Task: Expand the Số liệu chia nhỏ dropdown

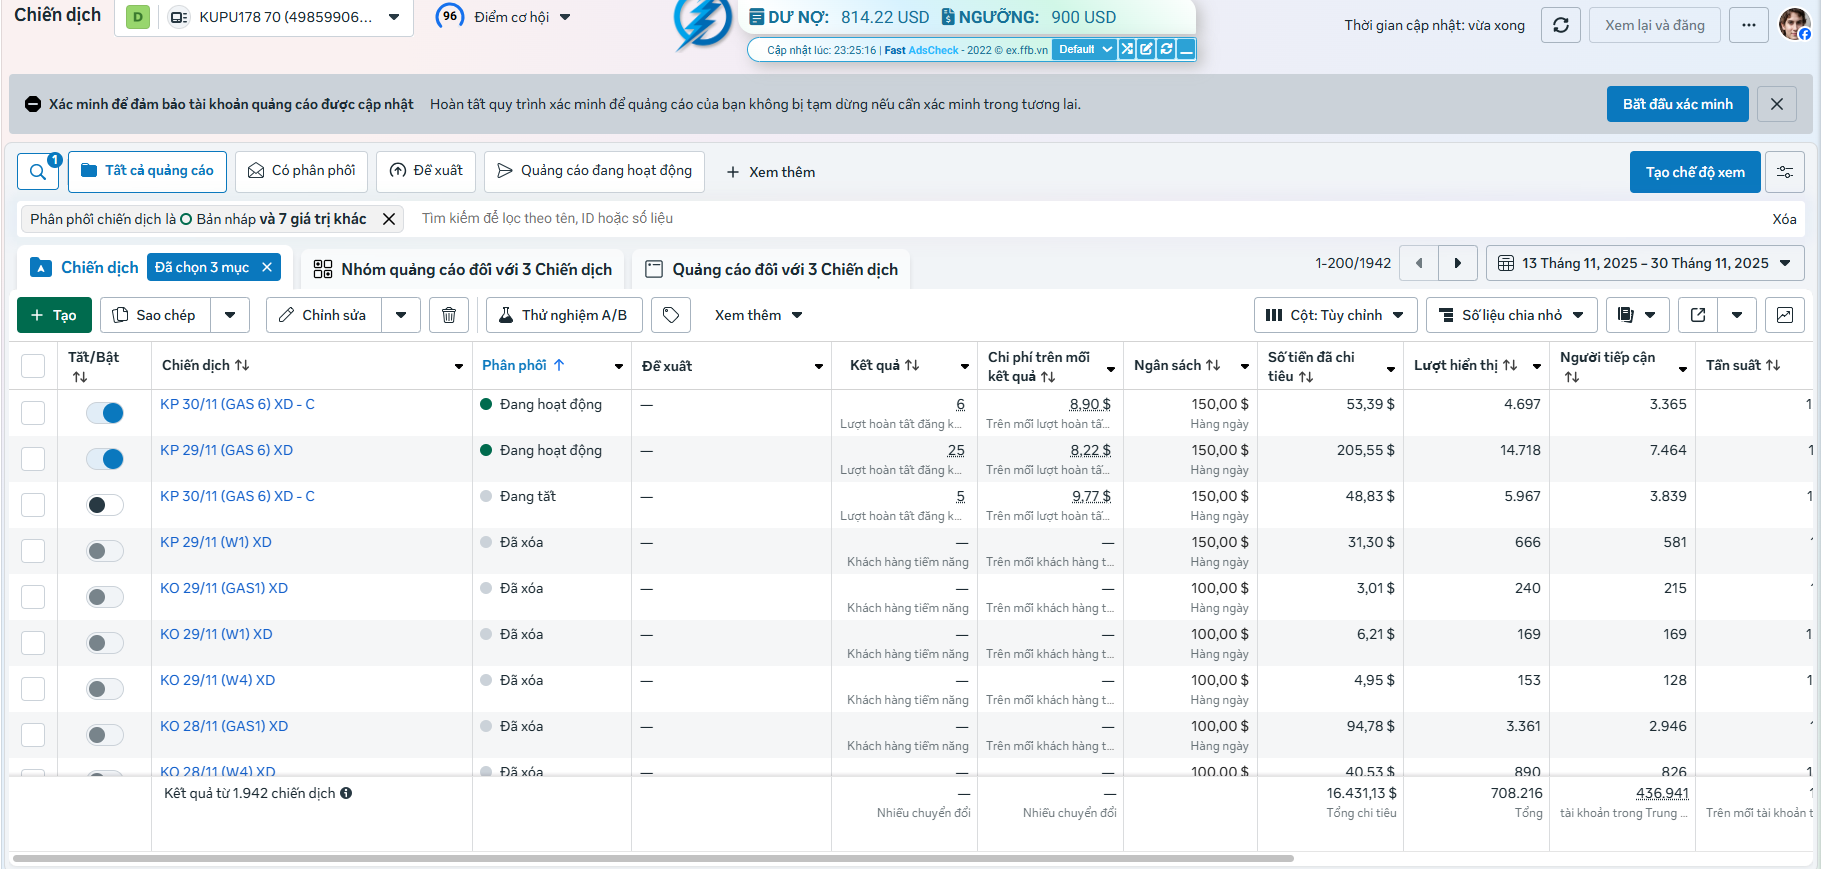Action: point(1512,315)
